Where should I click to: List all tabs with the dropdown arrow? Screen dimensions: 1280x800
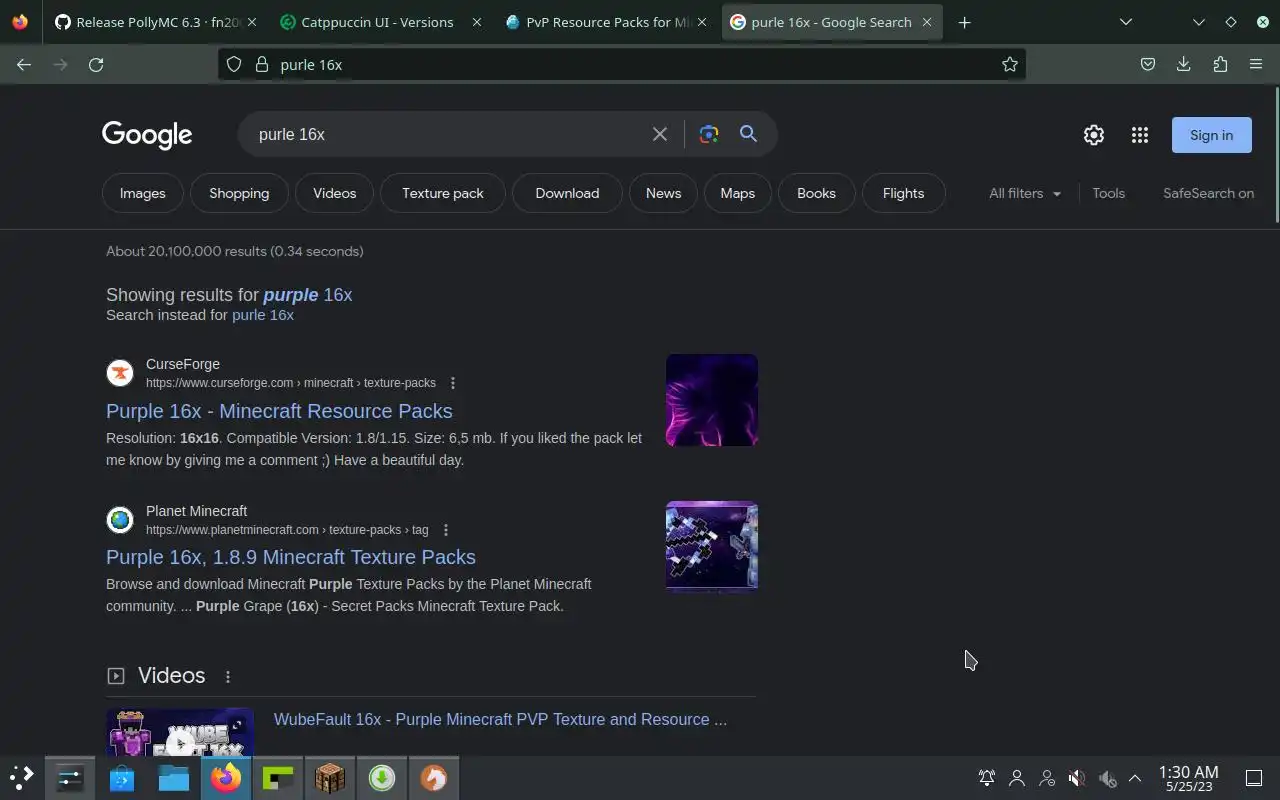(x=1126, y=22)
